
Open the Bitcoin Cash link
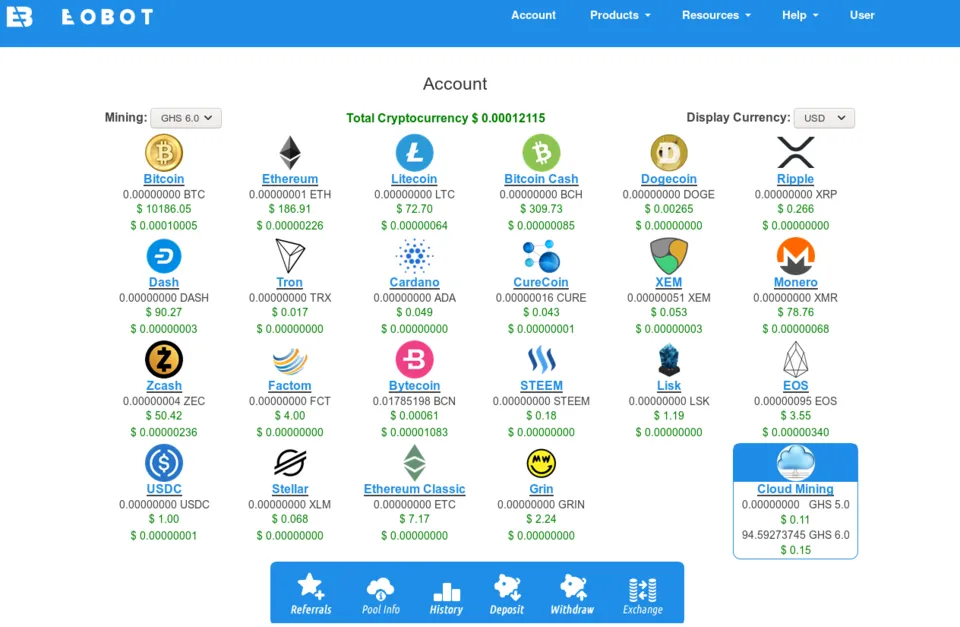pos(541,179)
